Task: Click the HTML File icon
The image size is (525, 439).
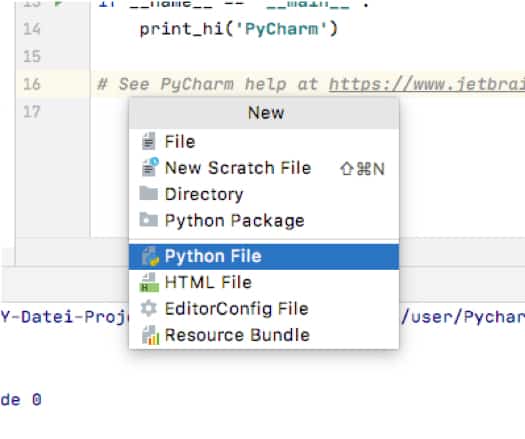Action: coord(149,282)
